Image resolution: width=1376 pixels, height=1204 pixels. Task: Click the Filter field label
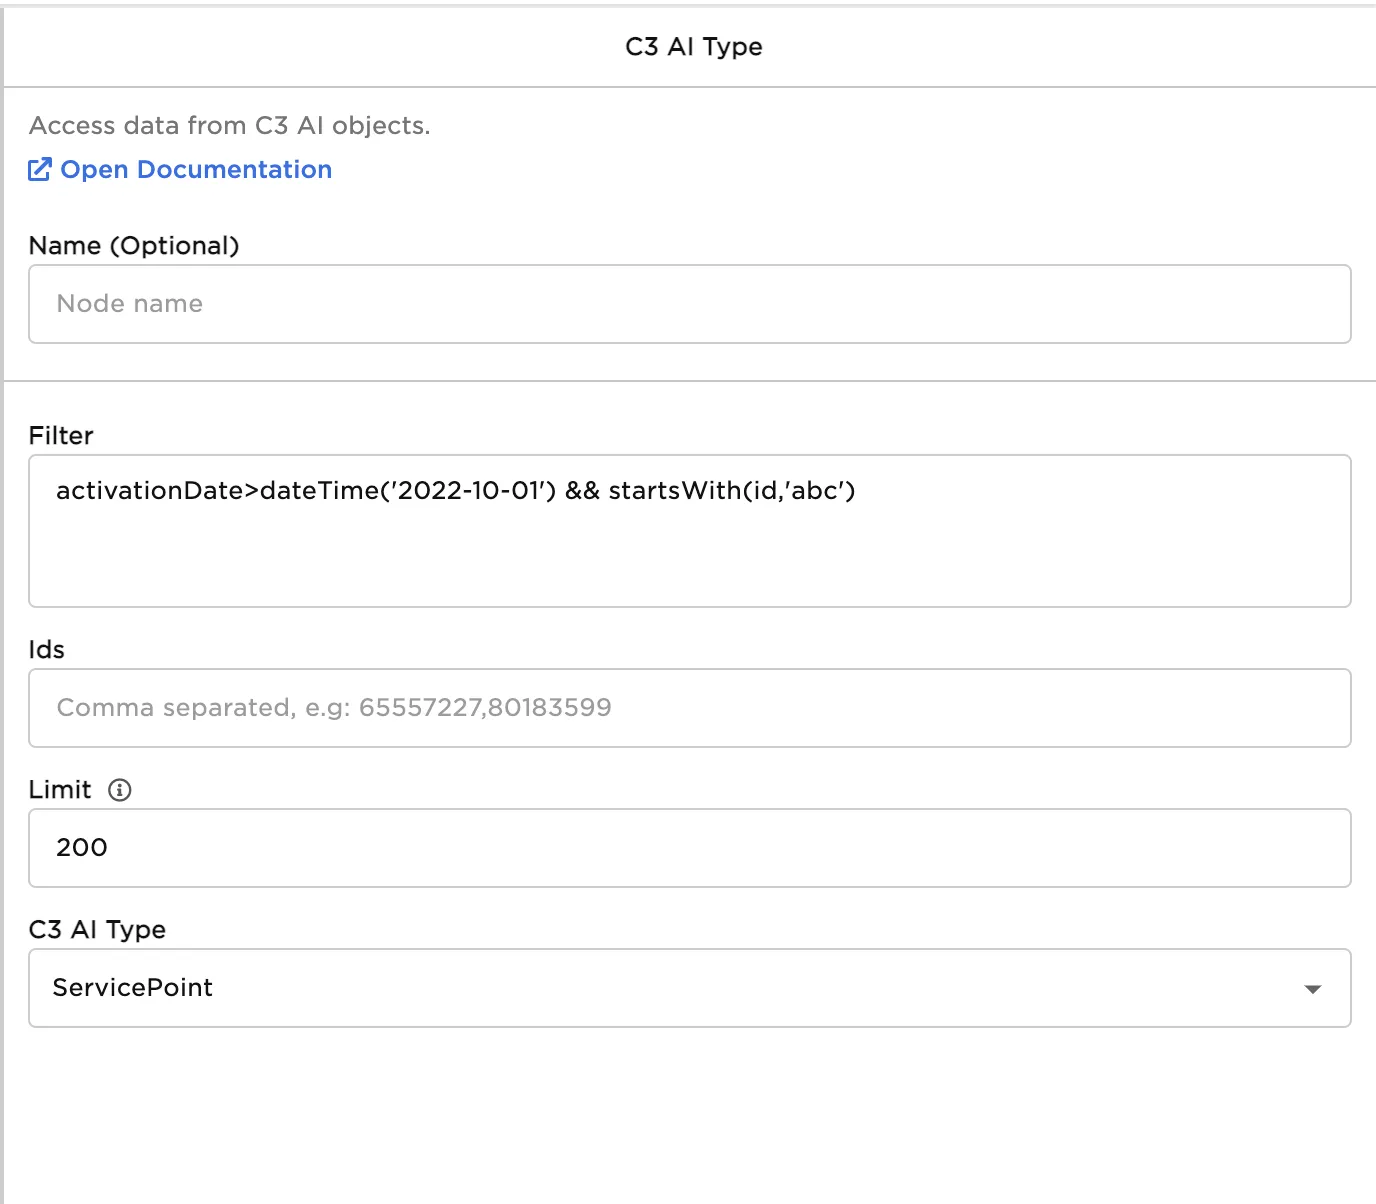tap(61, 436)
